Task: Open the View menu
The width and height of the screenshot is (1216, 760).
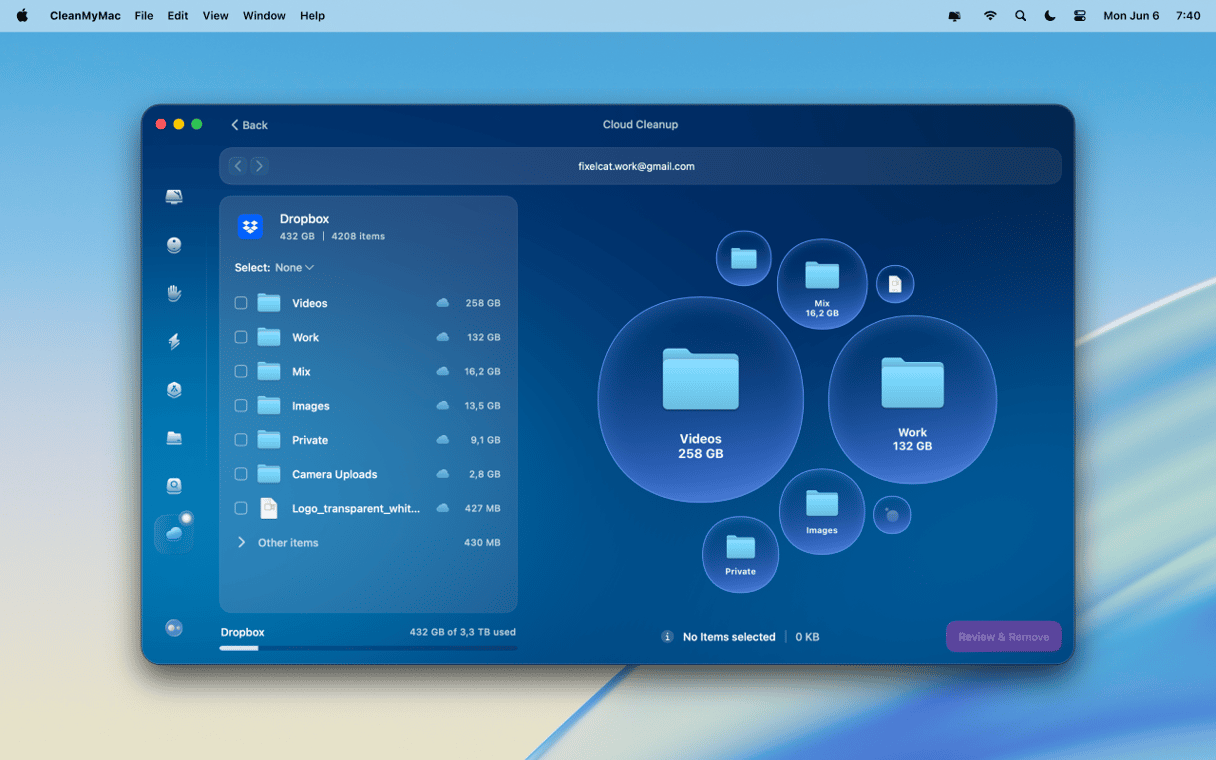Action: tap(215, 16)
